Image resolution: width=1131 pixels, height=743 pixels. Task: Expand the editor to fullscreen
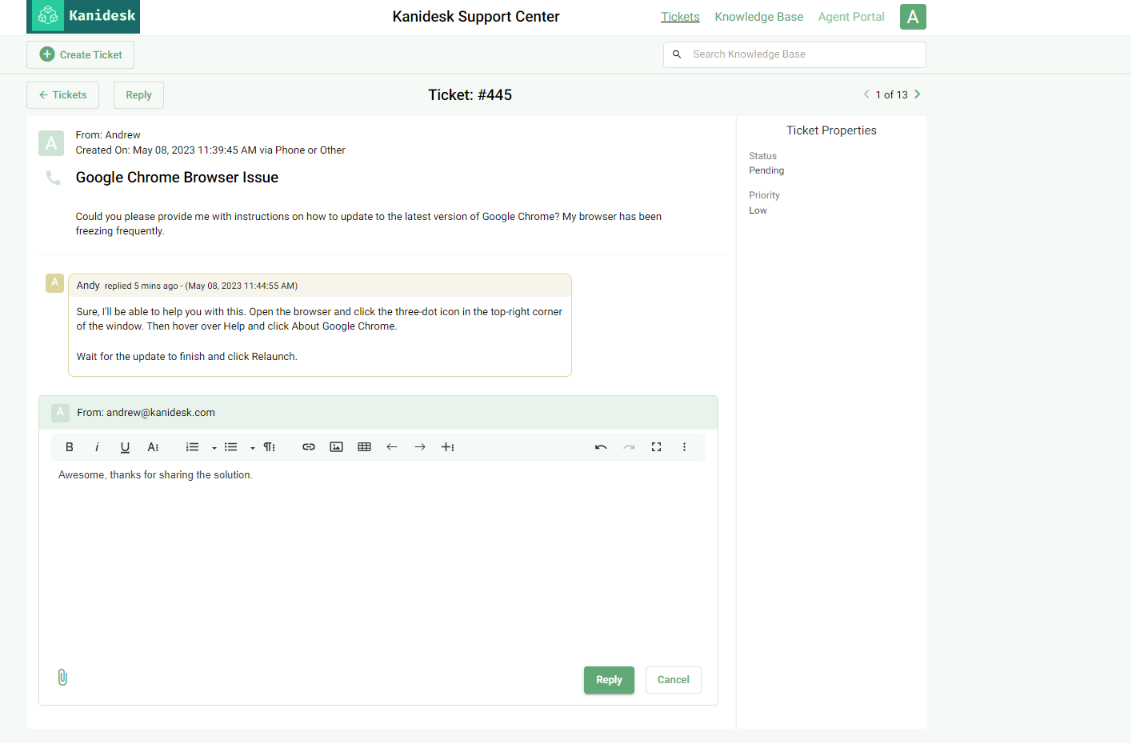(x=656, y=447)
